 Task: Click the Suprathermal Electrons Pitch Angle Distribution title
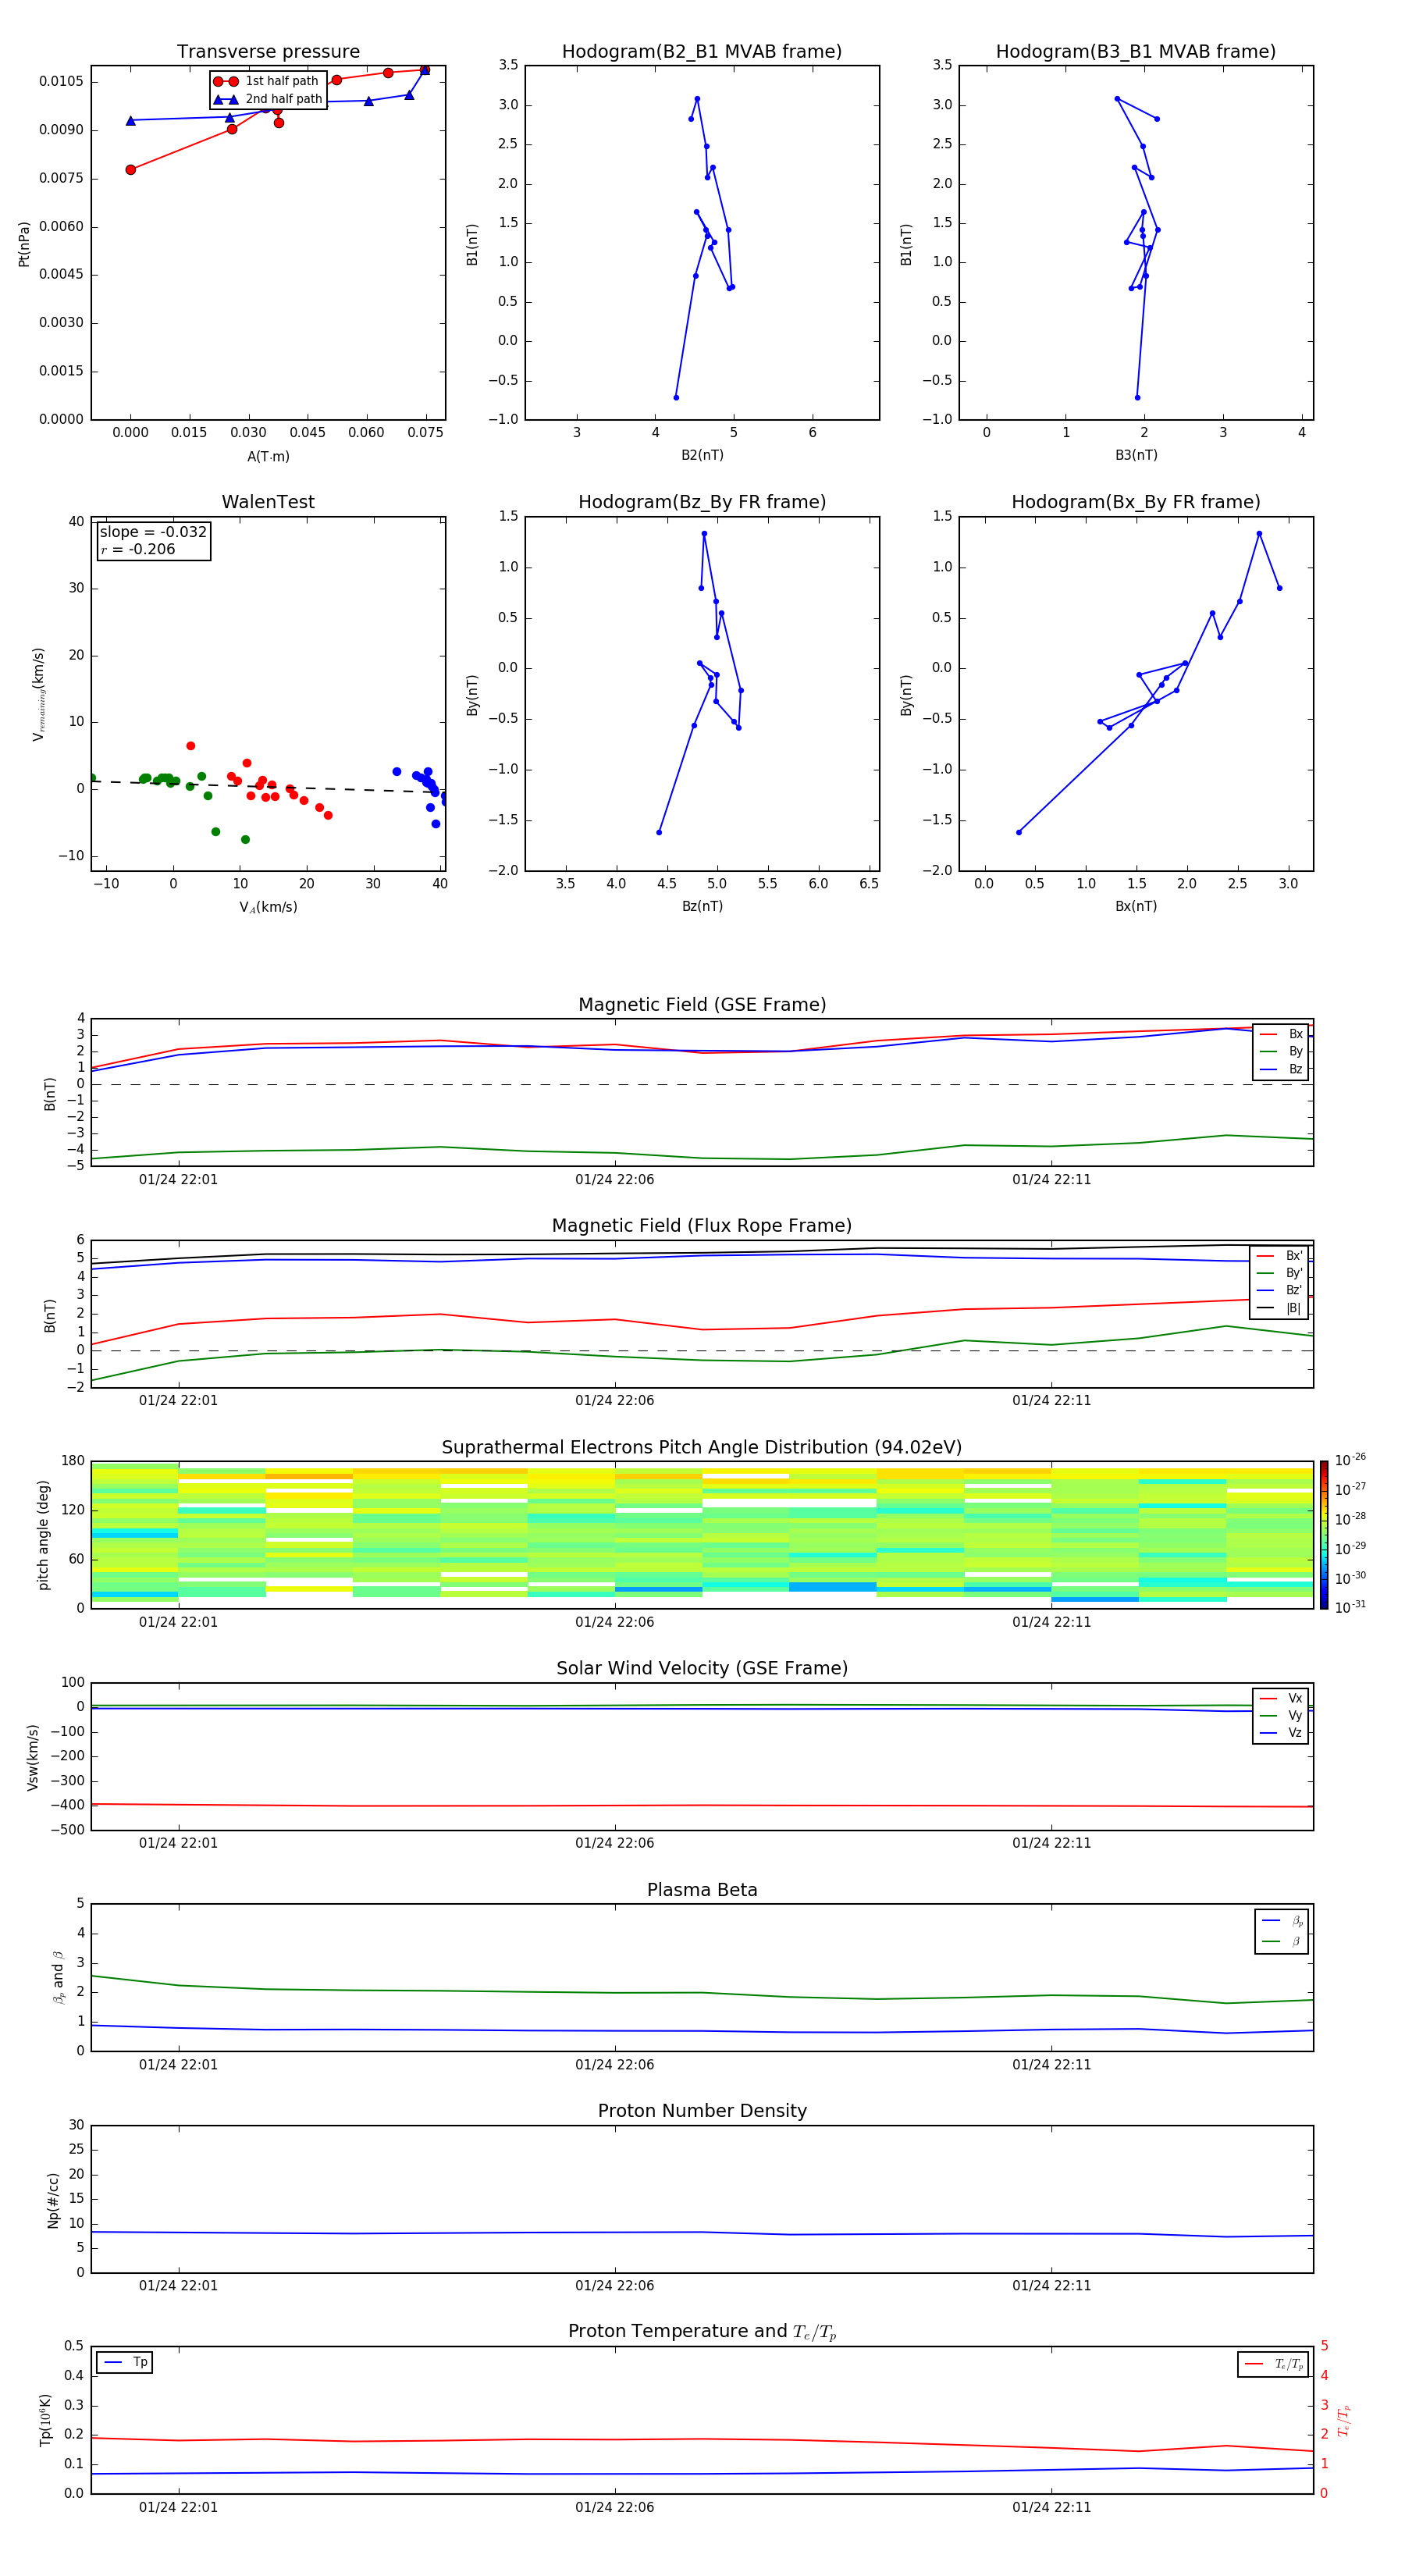coord(701,1447)
